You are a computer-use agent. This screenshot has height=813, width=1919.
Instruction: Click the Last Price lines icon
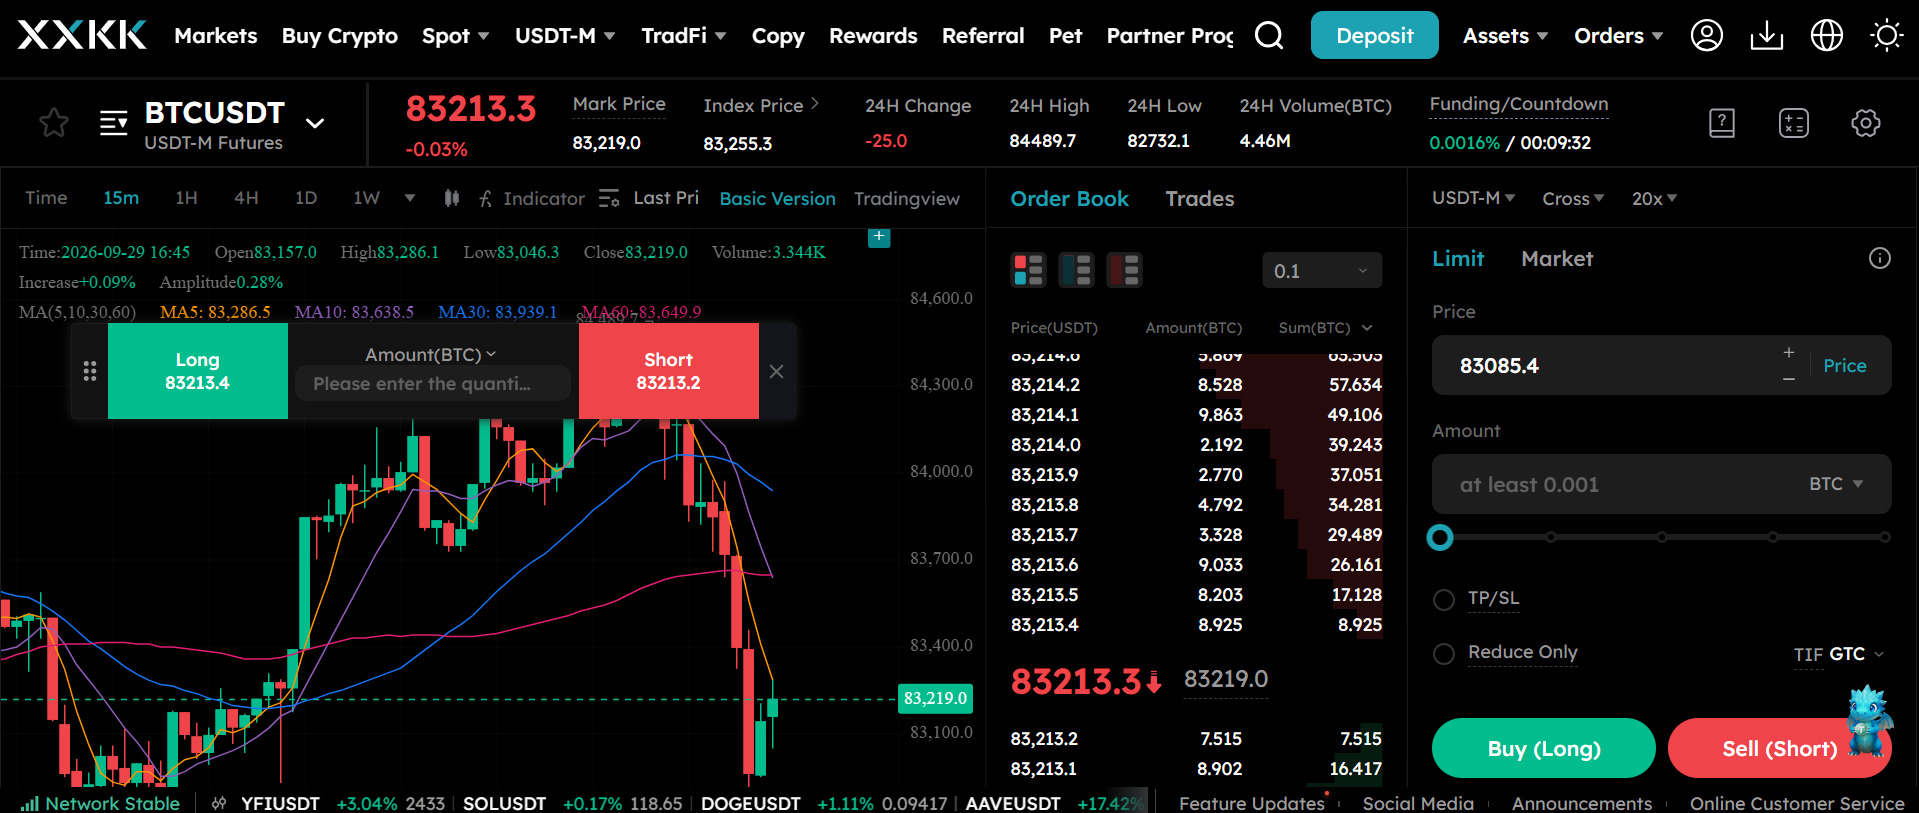pos(609,198)
